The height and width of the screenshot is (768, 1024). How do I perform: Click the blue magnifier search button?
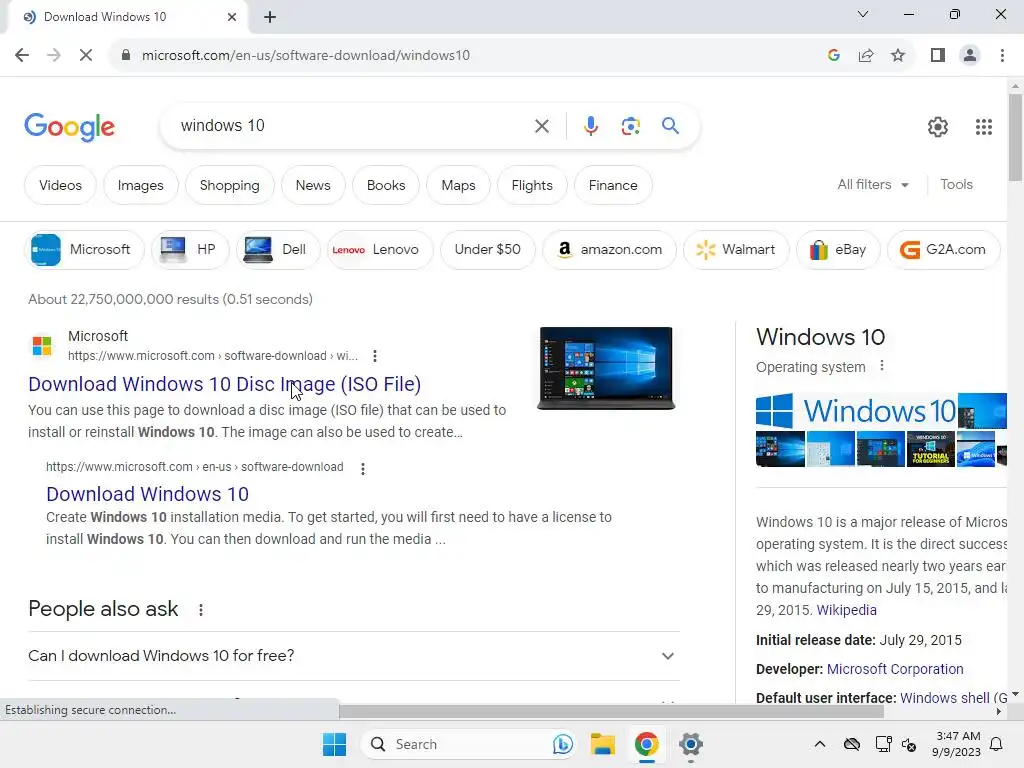pos(670,125)
